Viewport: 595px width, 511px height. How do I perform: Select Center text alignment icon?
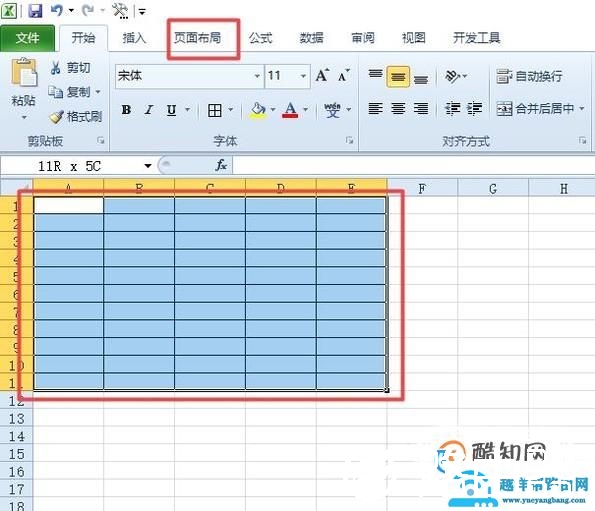[398, 109]
